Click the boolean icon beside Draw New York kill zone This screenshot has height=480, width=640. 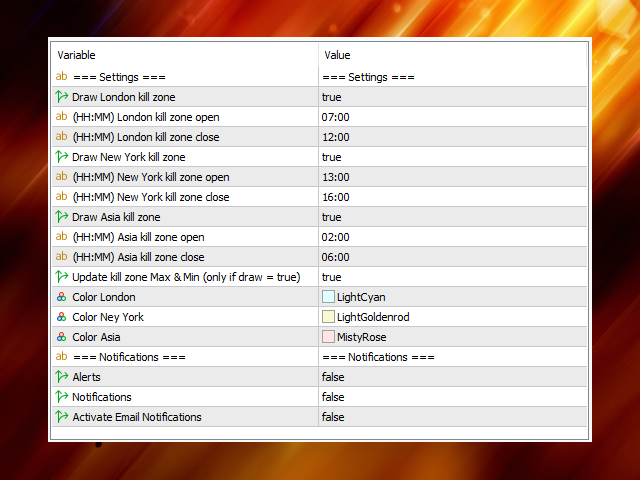click(x=61, y=157)
